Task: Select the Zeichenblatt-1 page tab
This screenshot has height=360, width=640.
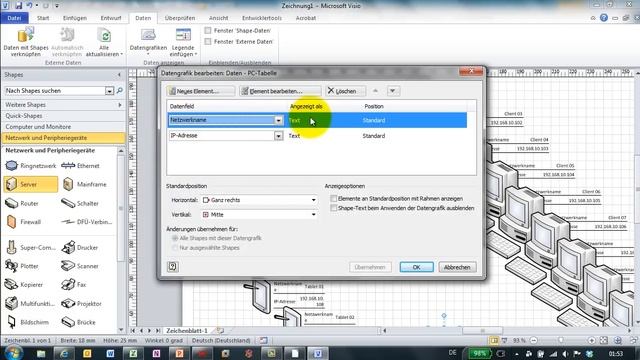Action: click(187, 331)
